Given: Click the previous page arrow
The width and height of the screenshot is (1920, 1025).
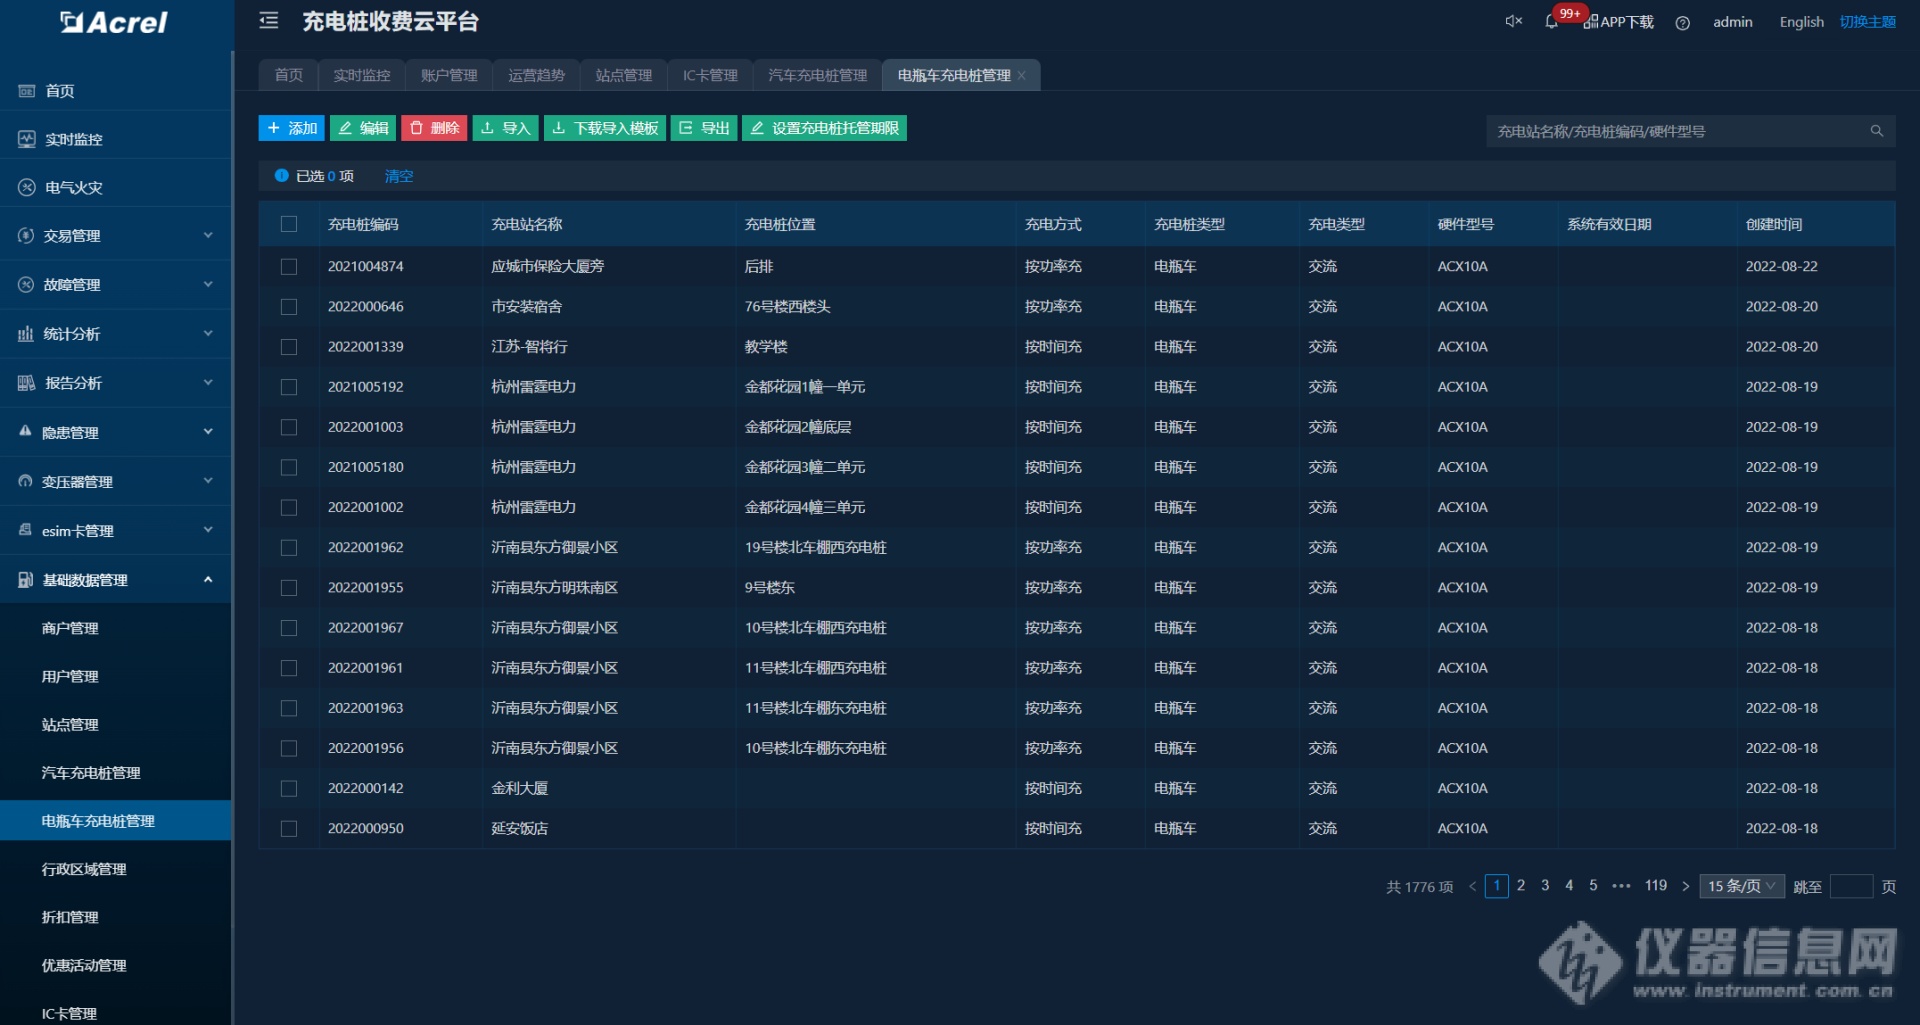Looking at the screenshot, I should [x=1472, y=886].
